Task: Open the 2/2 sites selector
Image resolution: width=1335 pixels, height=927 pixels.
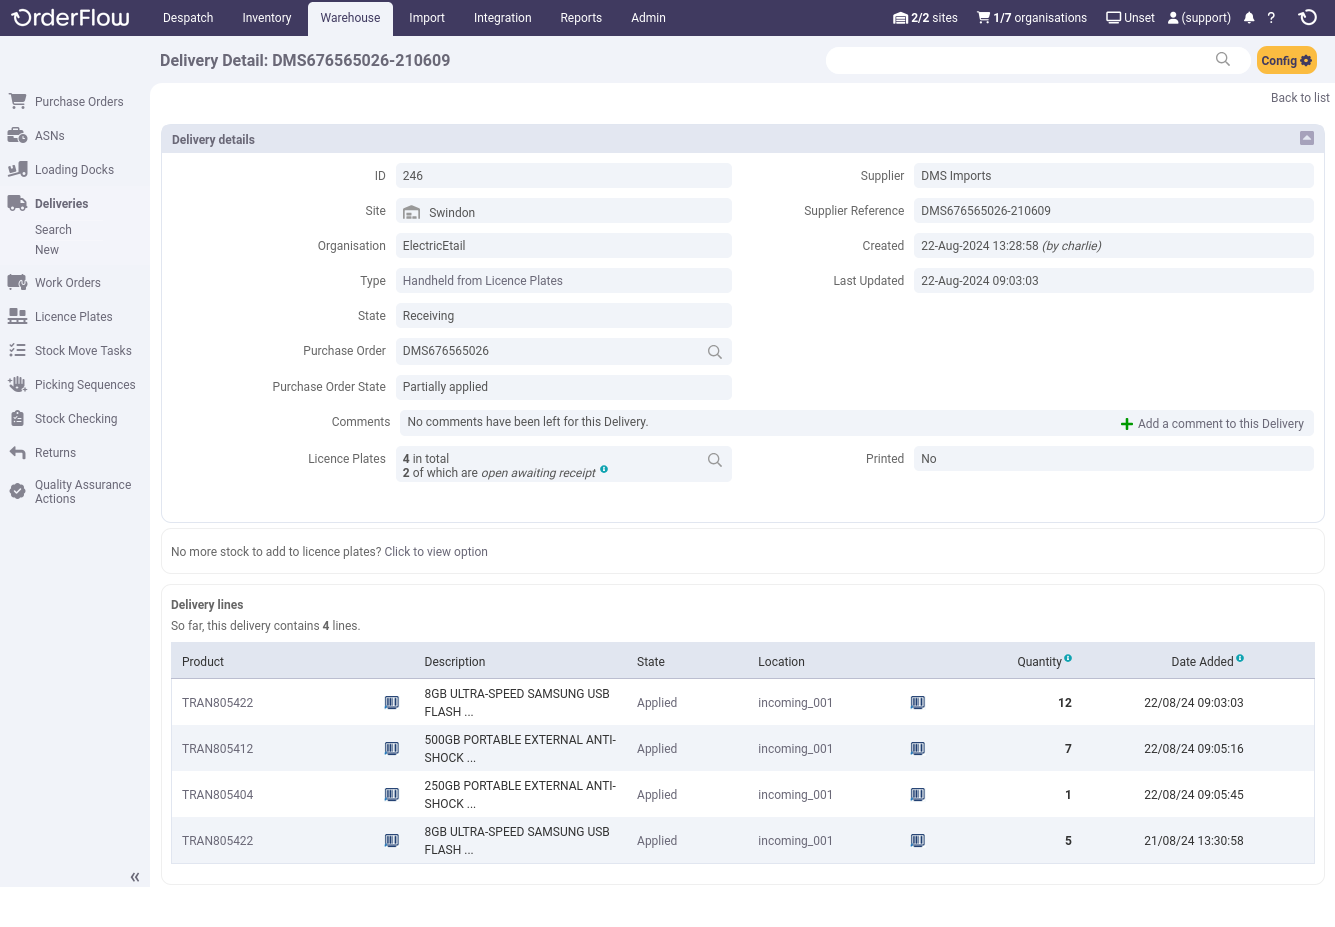Action: [925, 18]
